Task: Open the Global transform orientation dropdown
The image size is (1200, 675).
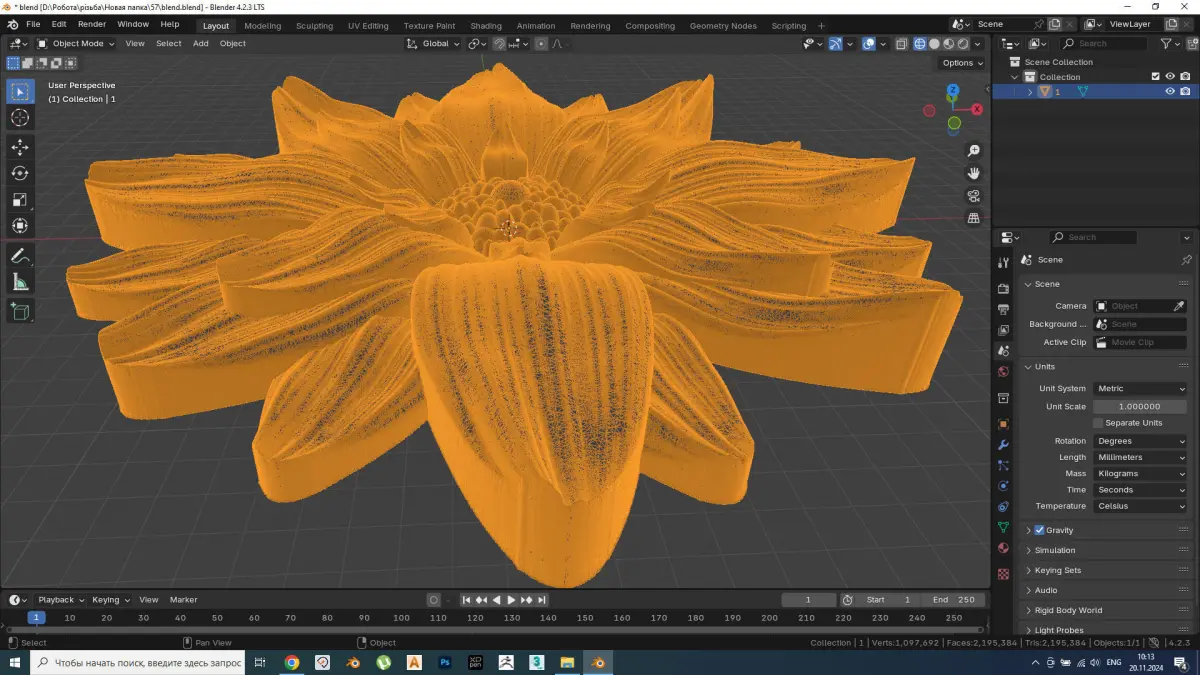Action: click(x=434, y=44)
